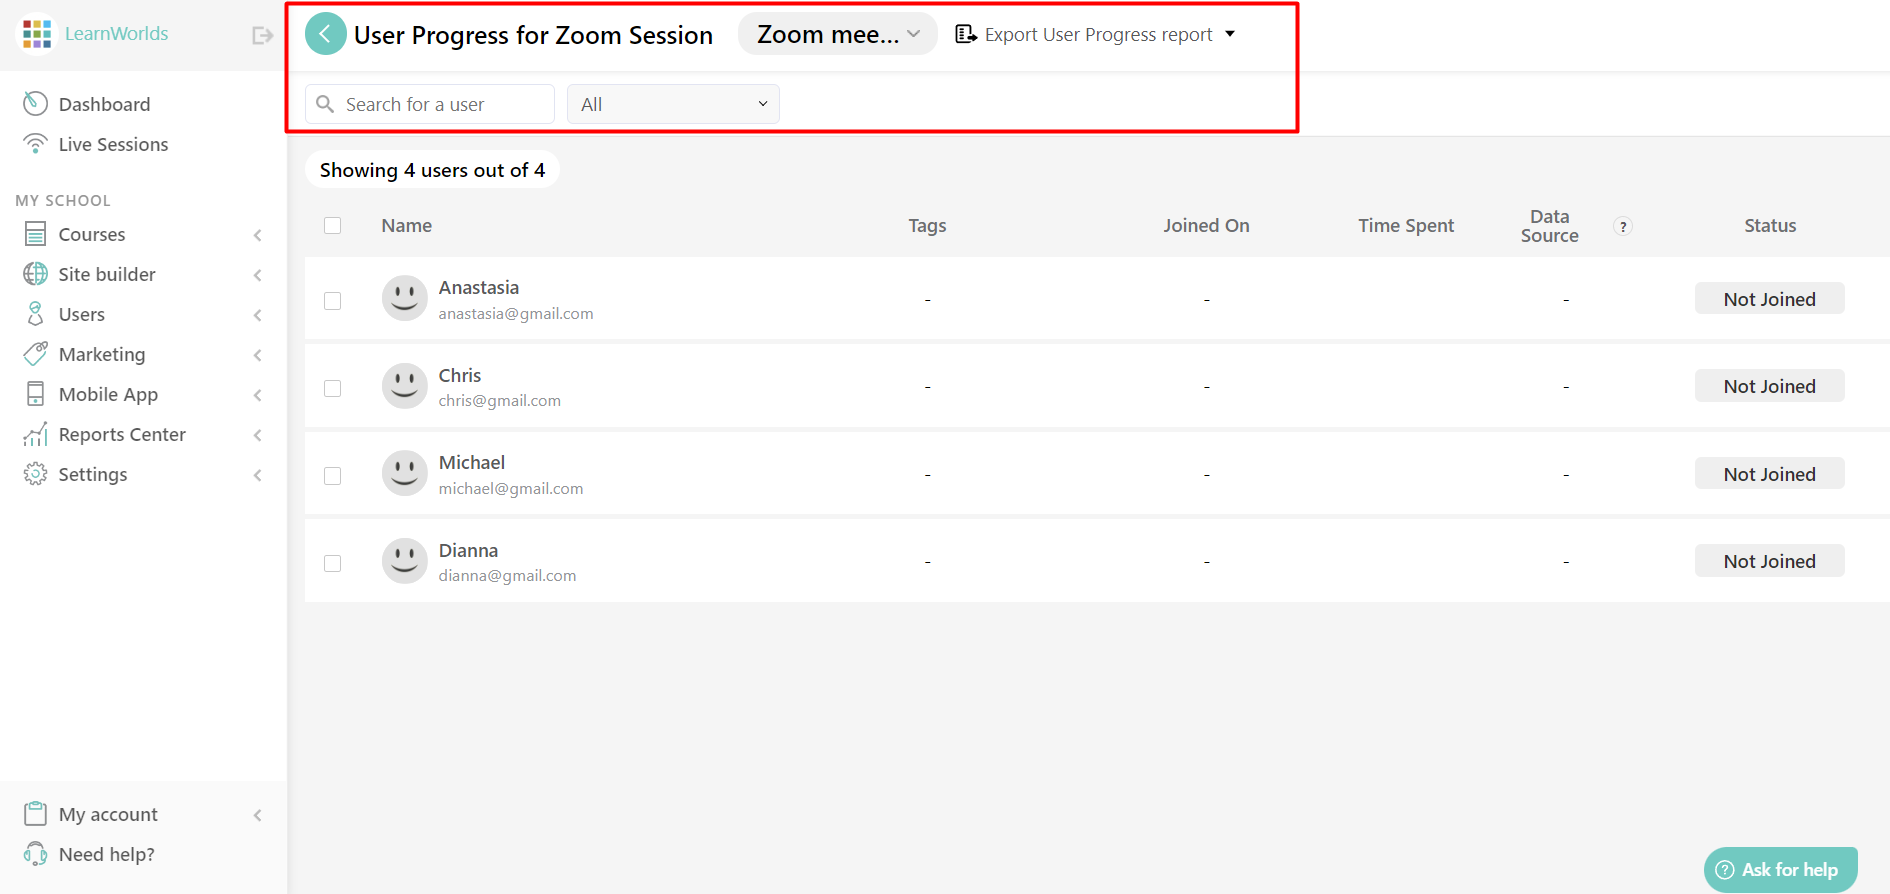The height and width of the screenshot is (894, 1890).
Task: Open the Reports Center icon
Action: pyautogui.click(x=35, y=434)
